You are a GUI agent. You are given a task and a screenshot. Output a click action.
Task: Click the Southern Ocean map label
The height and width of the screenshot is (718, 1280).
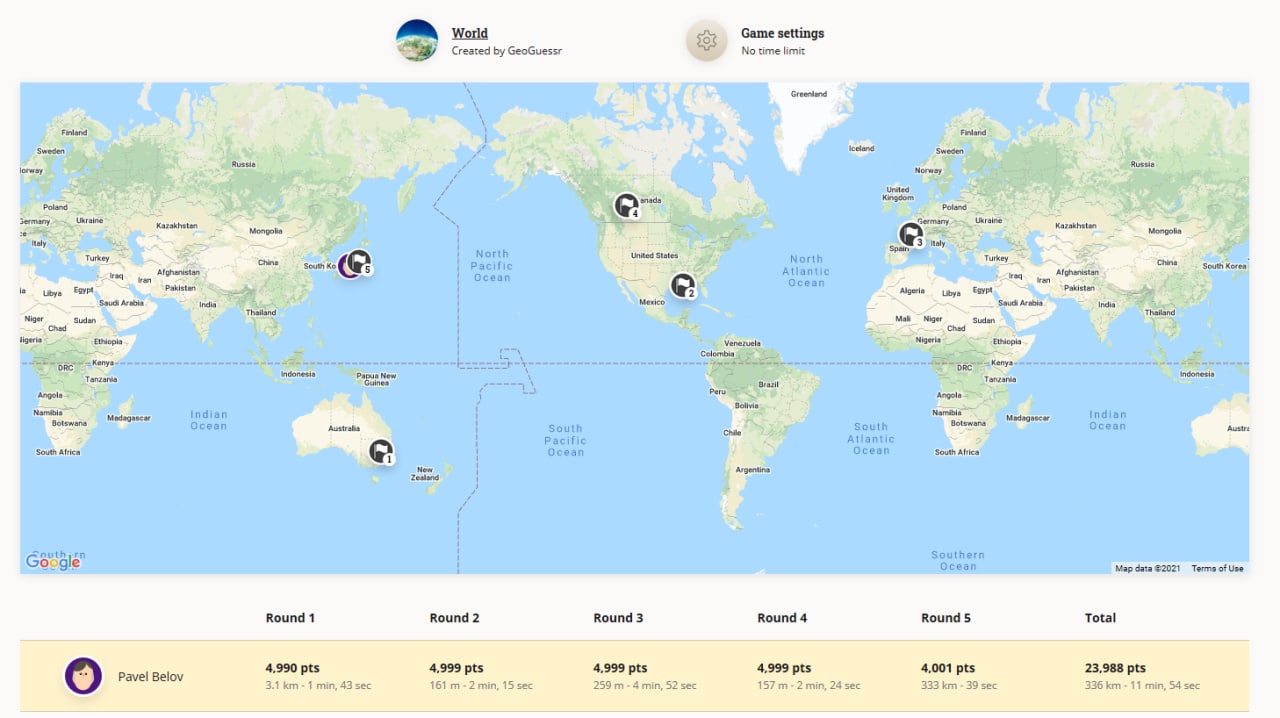[958, 561]
